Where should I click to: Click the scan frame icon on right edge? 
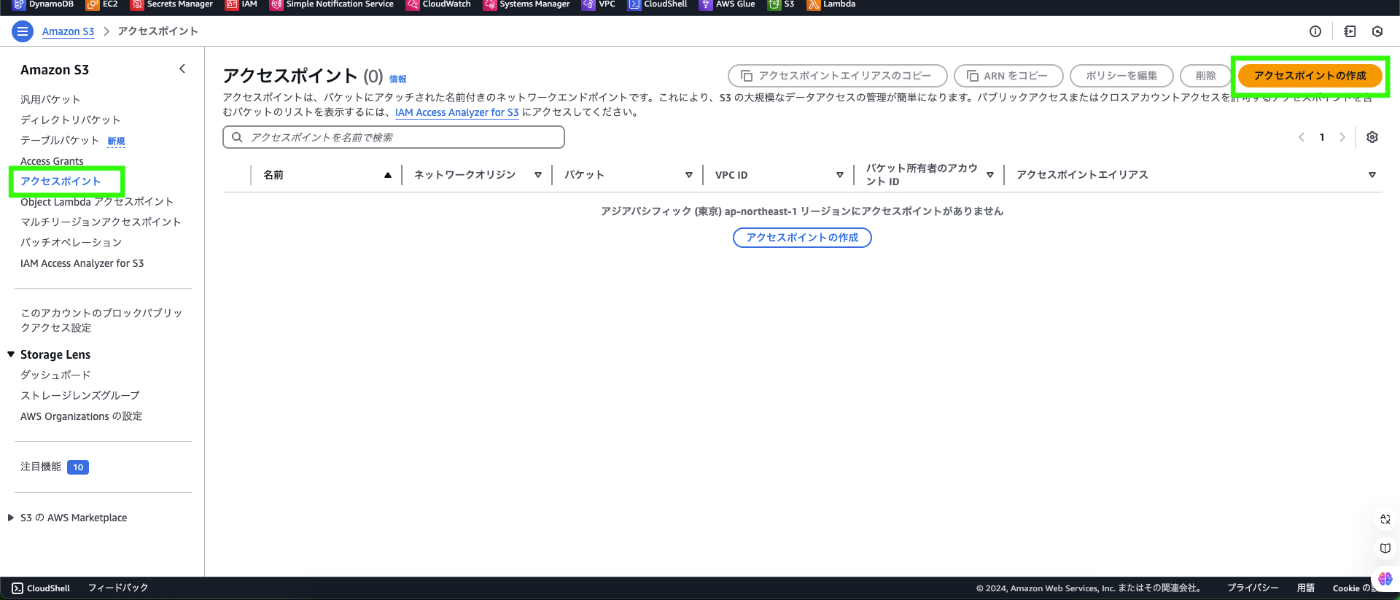[1385, 519]
